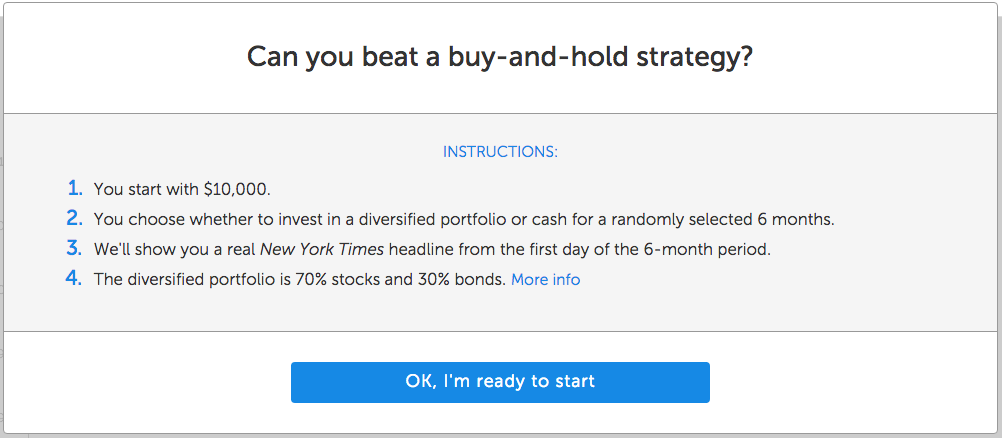Click the blue number 4 list marker

point(74,279)
